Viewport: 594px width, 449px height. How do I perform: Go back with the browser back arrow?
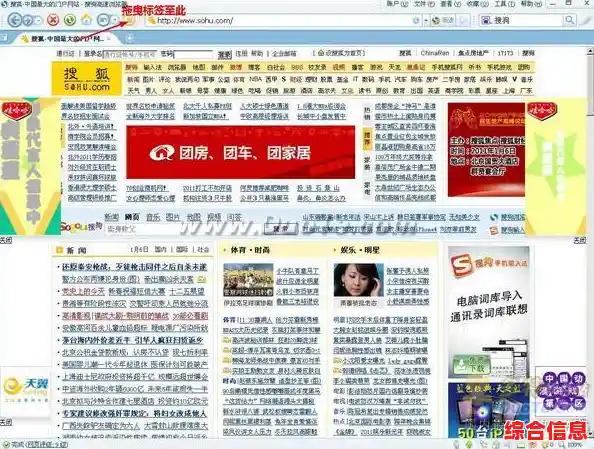(x=14, y=20)
